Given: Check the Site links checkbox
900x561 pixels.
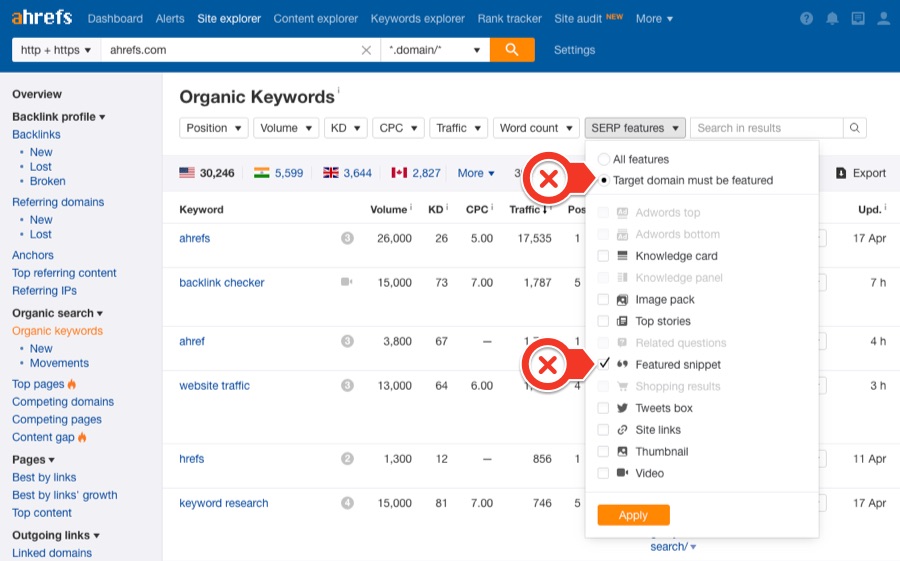Looking at the screenshot, I should [x=603, y=430].
